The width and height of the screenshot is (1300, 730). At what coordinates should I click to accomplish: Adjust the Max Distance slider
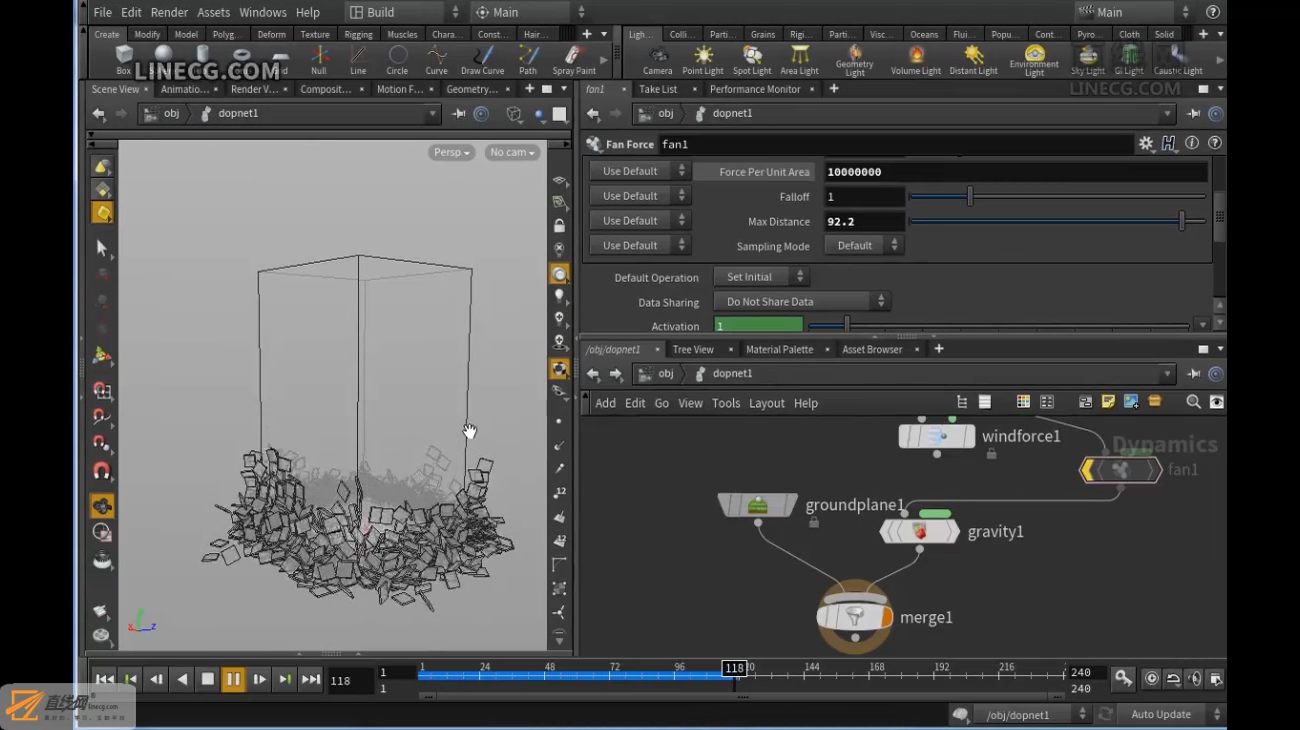pos(1057,221)
